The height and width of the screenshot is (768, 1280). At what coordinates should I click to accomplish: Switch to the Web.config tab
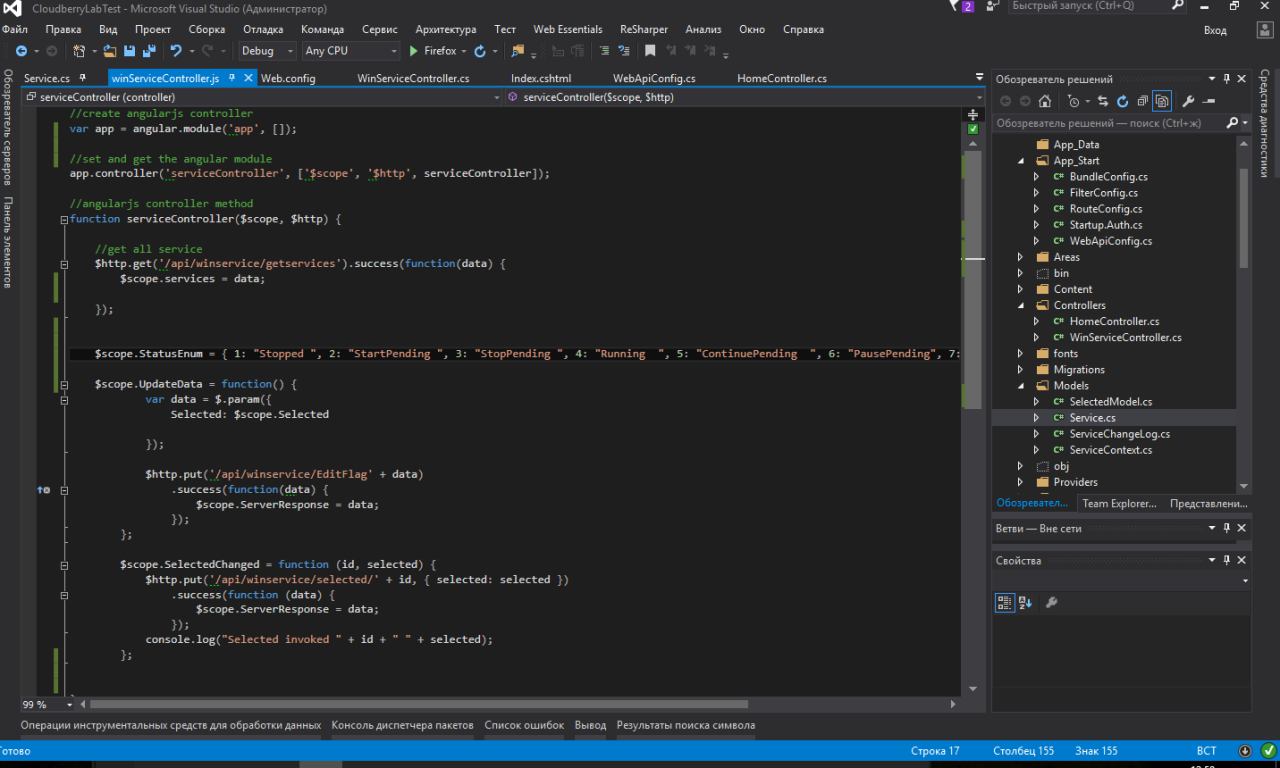288,78
